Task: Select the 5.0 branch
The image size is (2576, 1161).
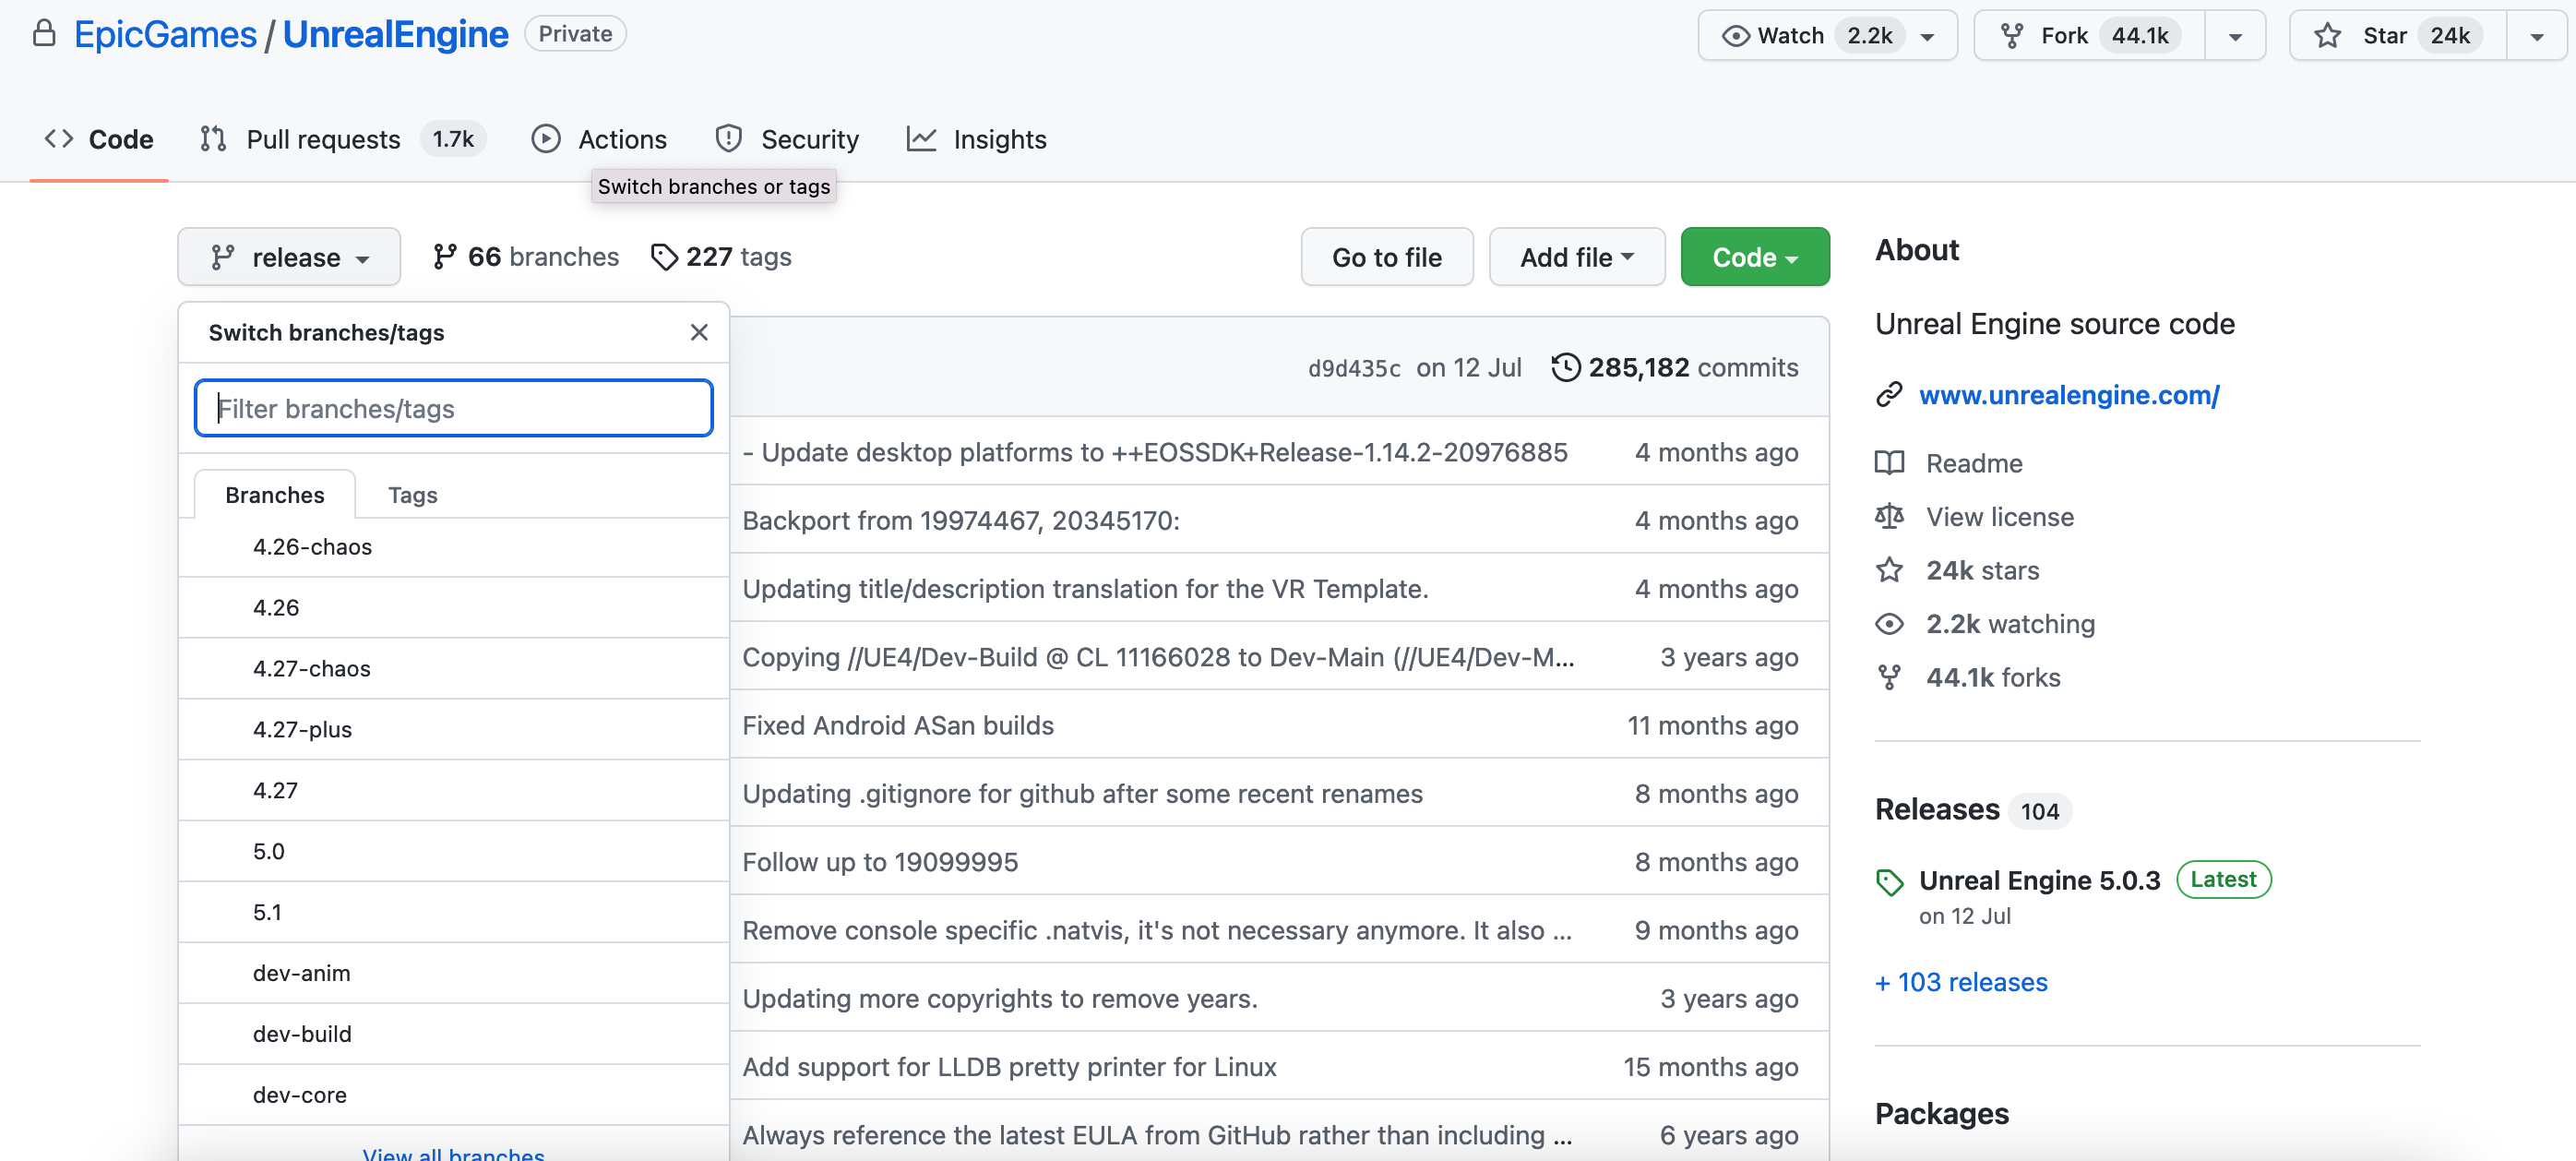Action: tap(453, 852)
